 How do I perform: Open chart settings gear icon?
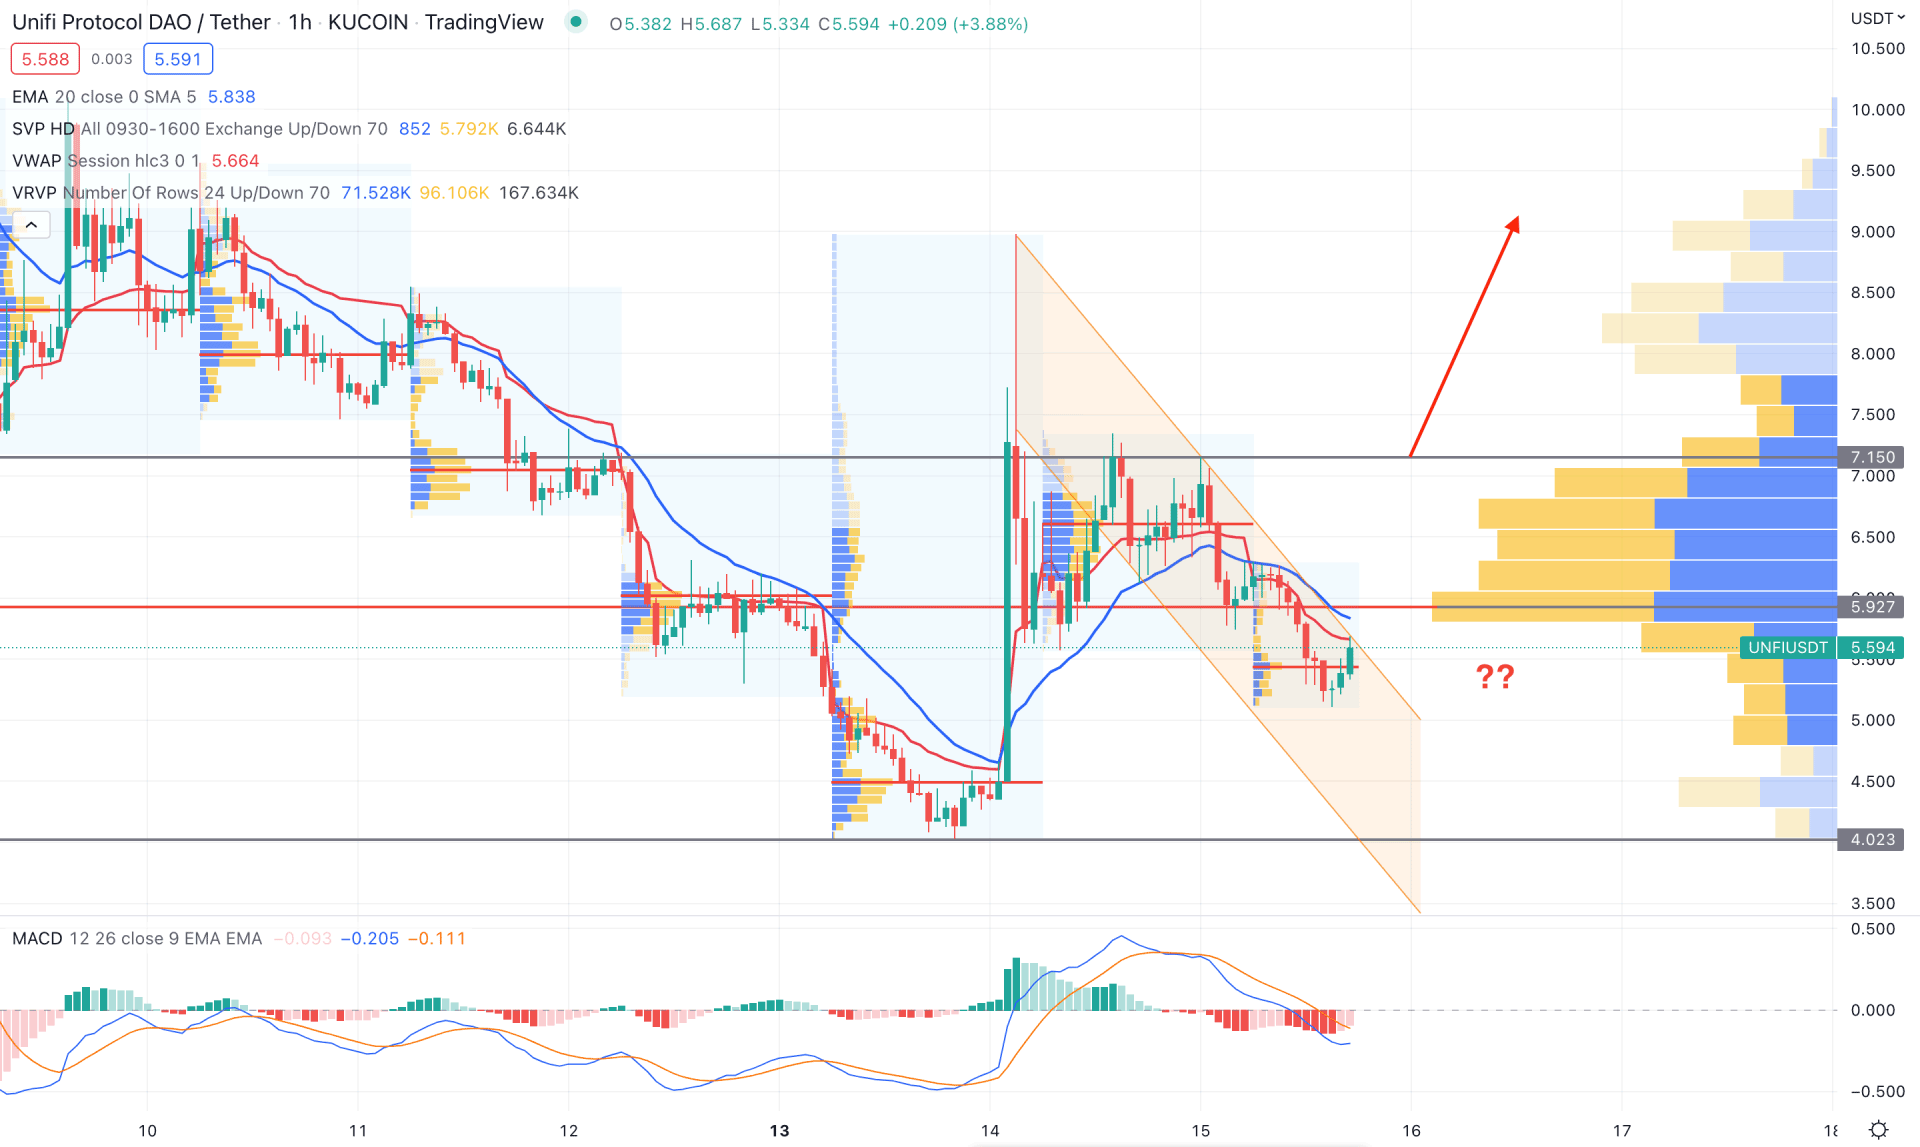(1879, 1129)
